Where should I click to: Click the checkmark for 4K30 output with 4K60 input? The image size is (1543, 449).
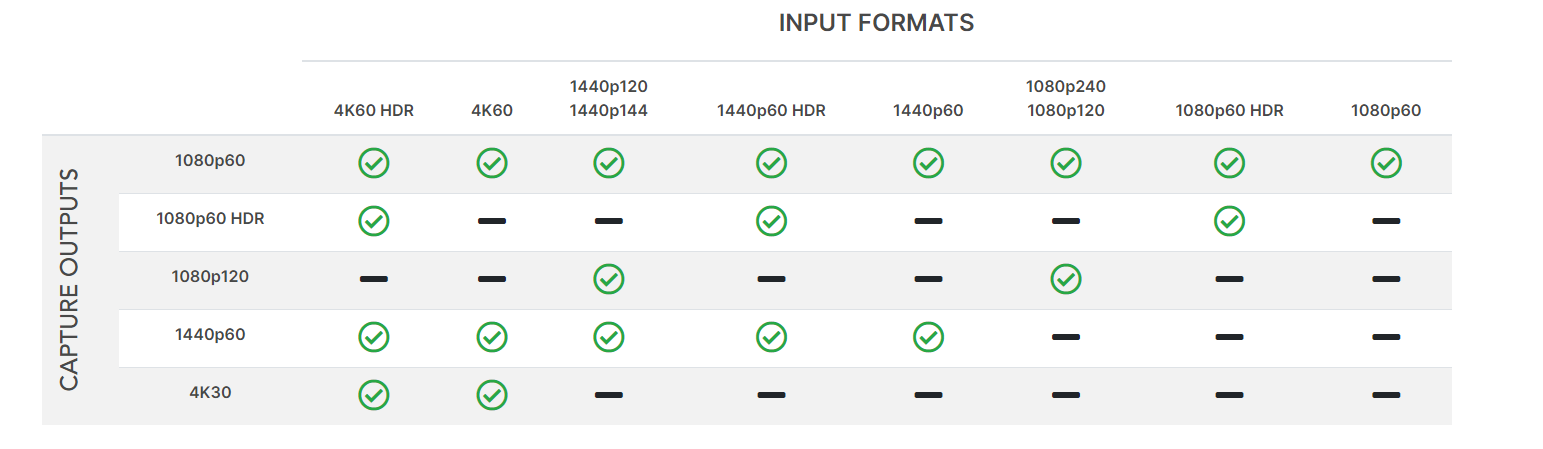click(492, 395)
